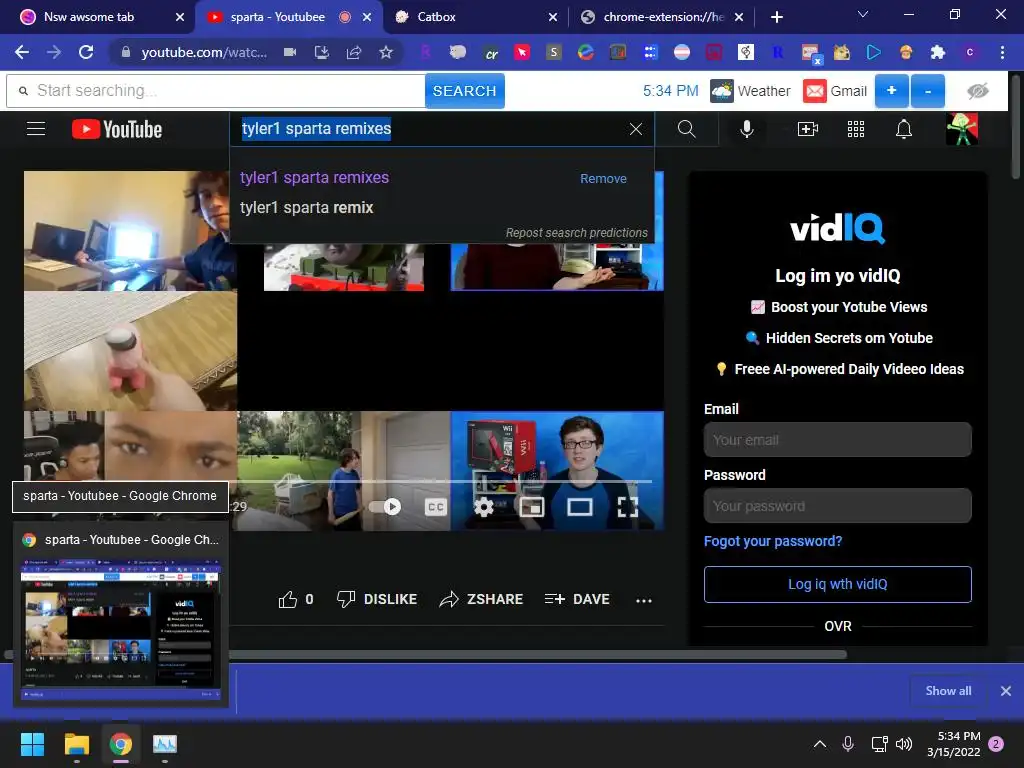Share this page icon in address bar

[354, 52]
